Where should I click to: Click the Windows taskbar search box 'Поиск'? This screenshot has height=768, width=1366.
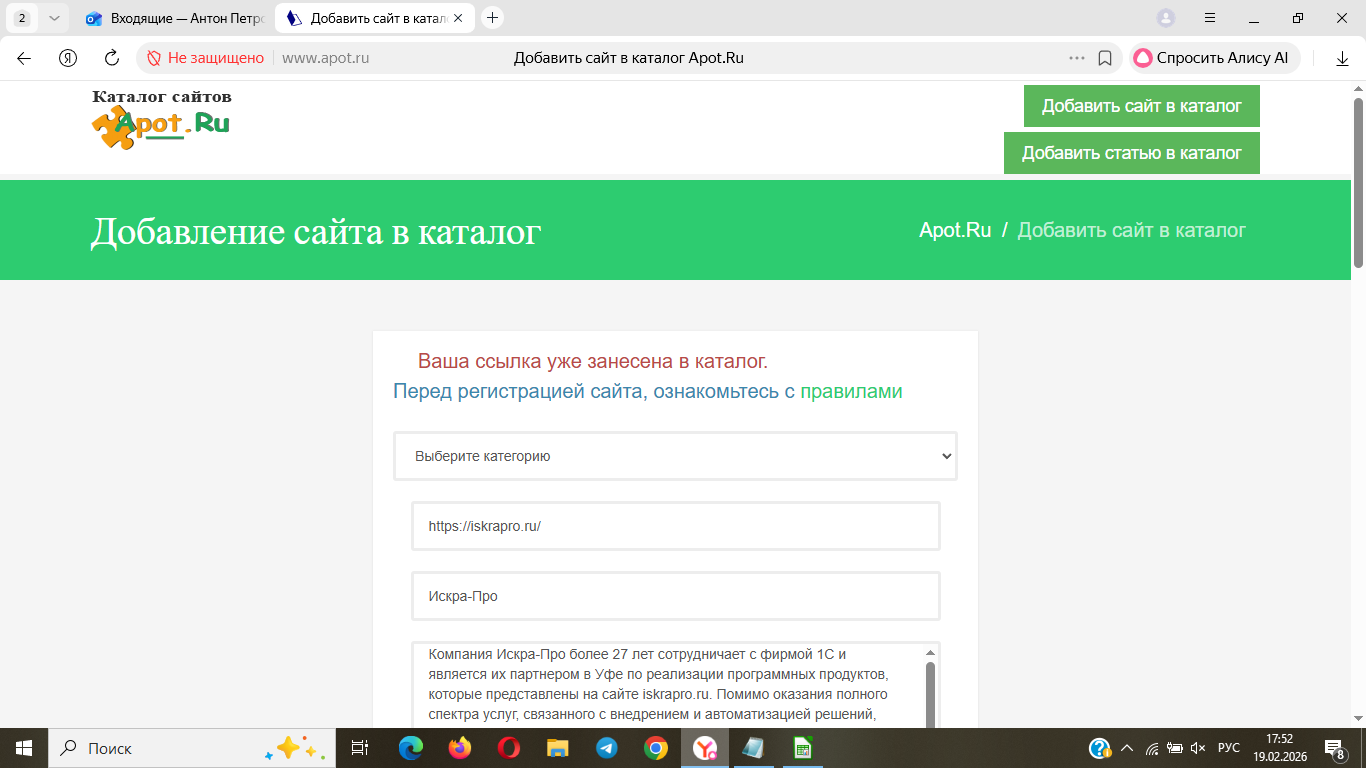[x=191, y=748]
